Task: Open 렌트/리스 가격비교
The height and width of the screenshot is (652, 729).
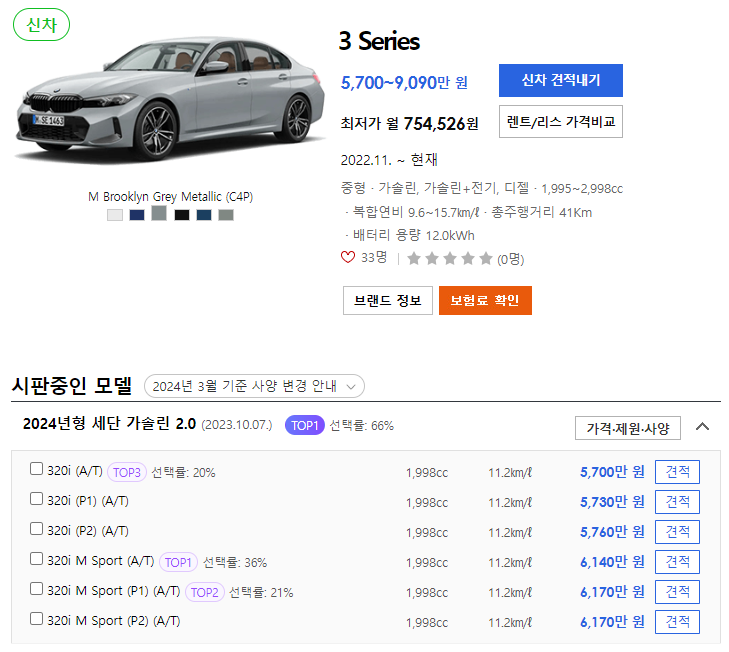Action: 561,122
